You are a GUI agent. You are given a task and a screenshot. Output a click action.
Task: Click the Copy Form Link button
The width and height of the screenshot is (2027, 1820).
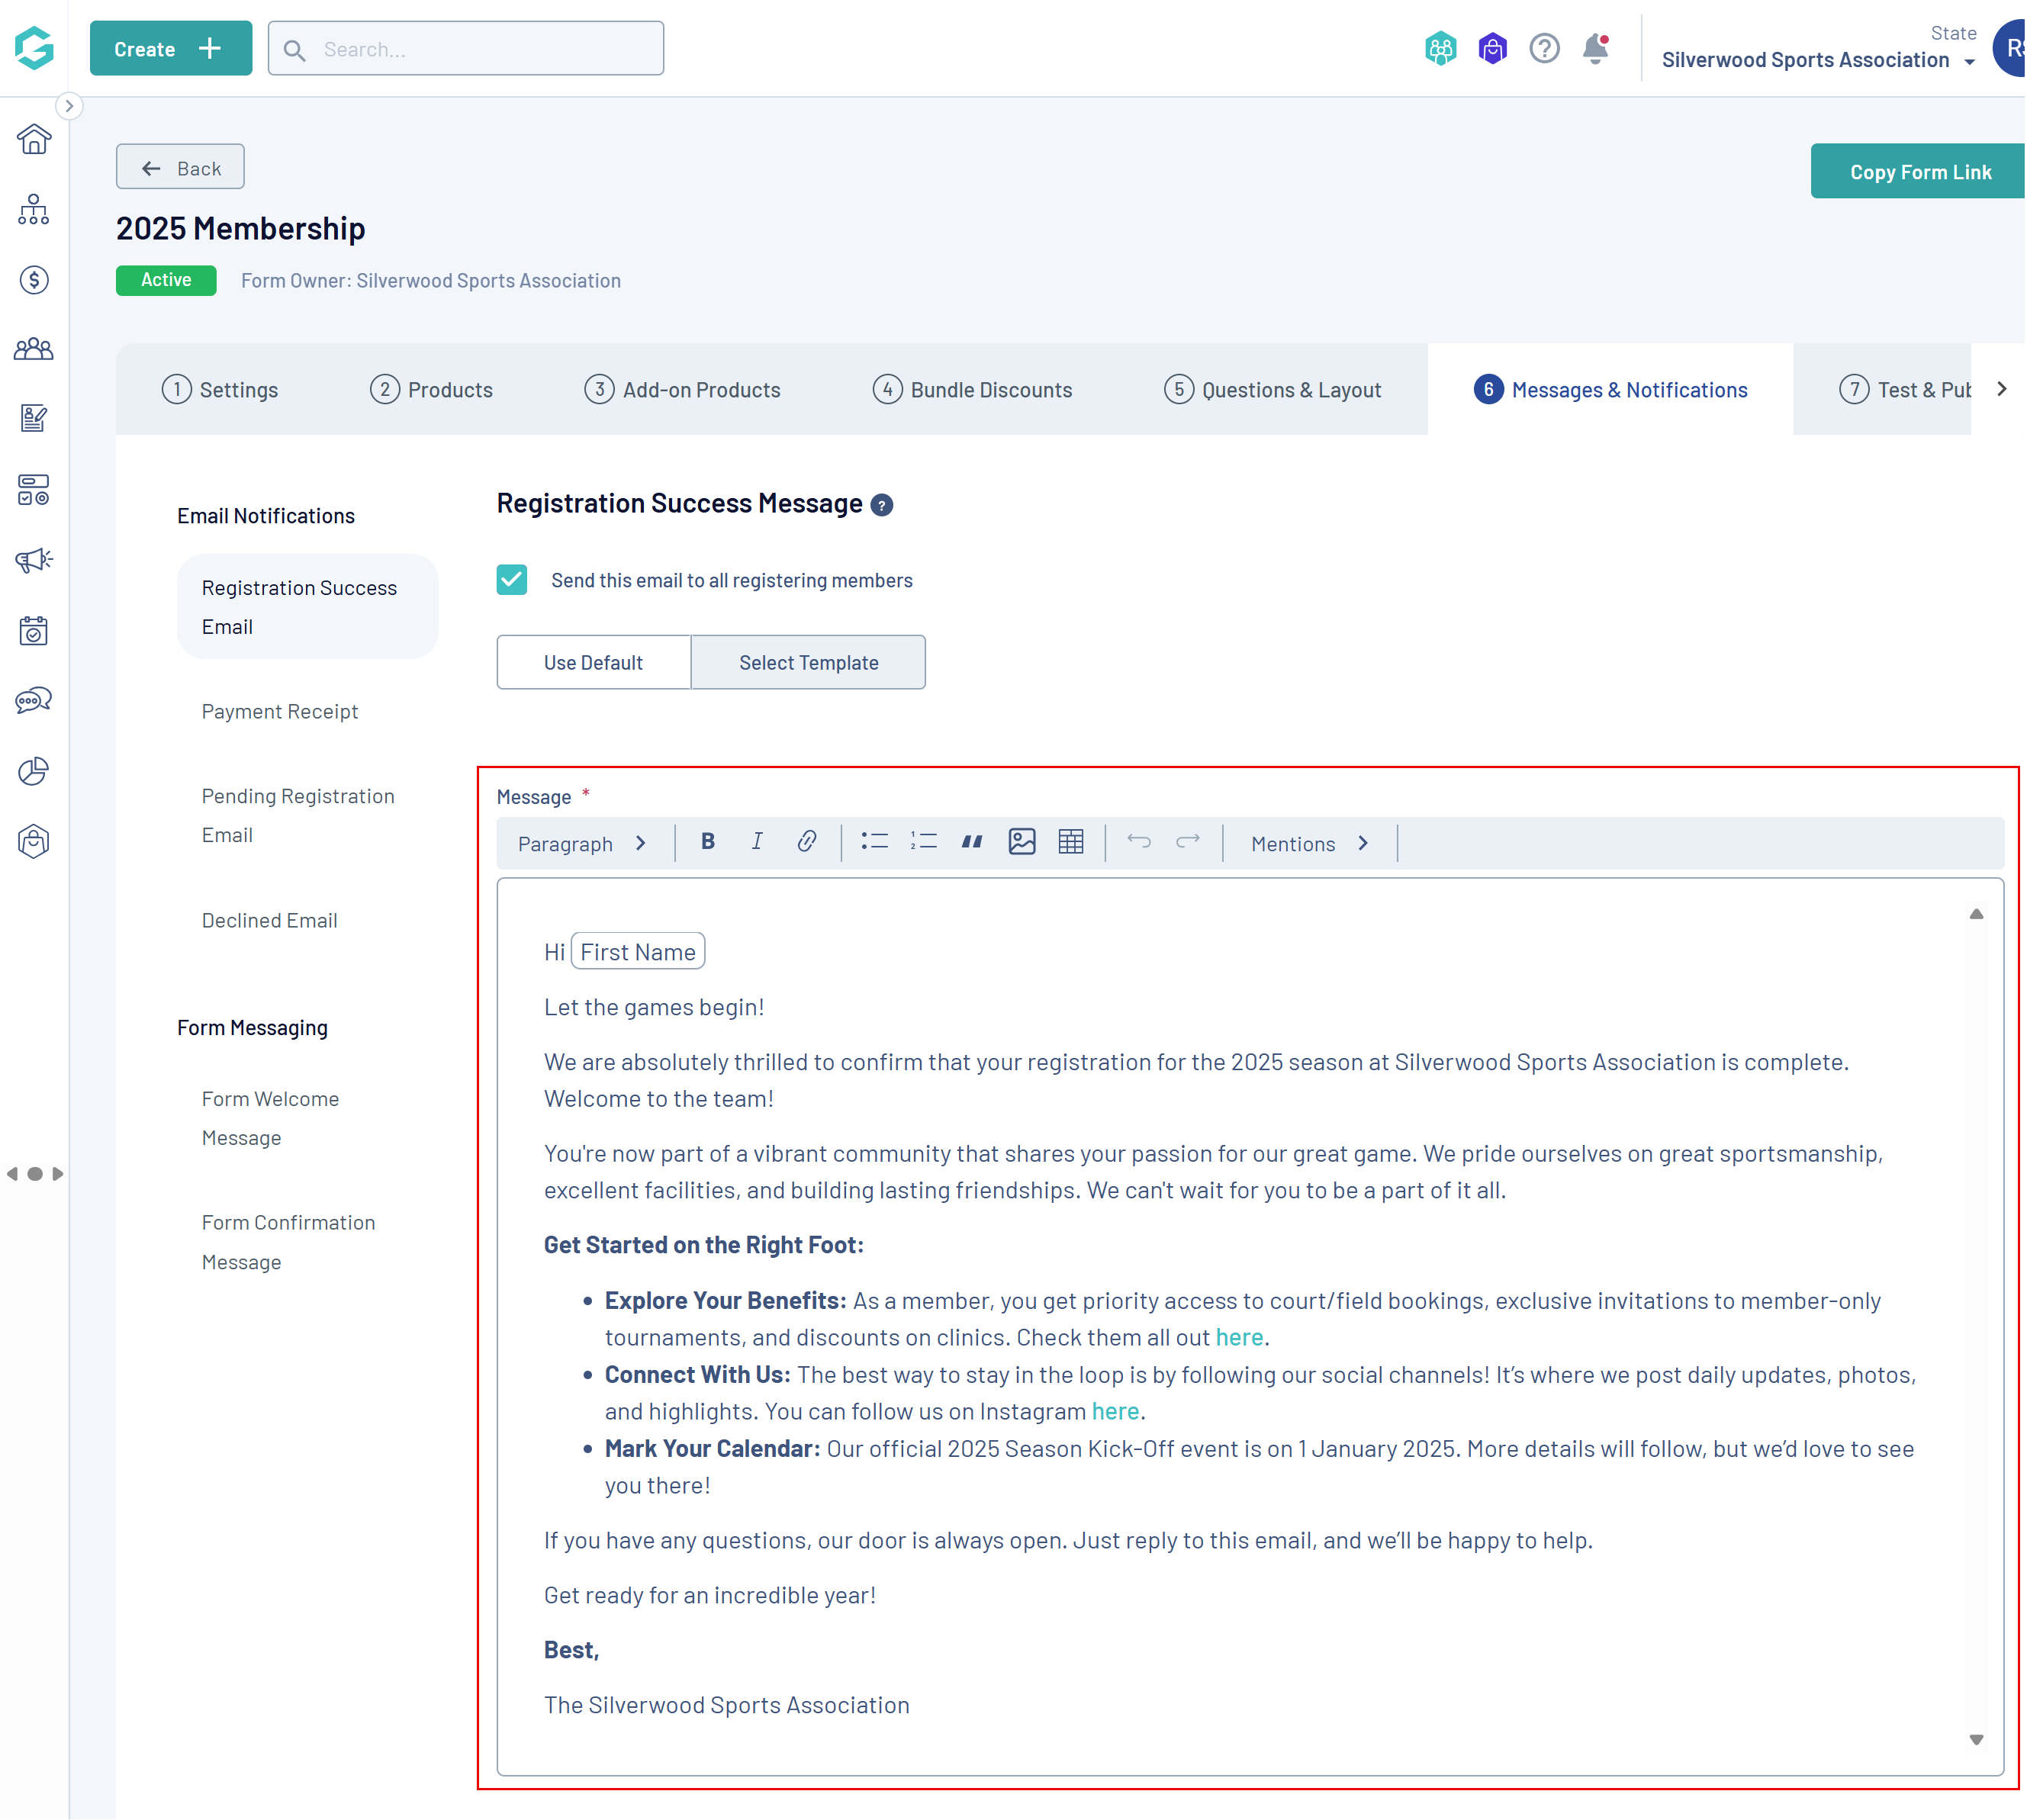pyautogui.click(x=1919, y=172)
